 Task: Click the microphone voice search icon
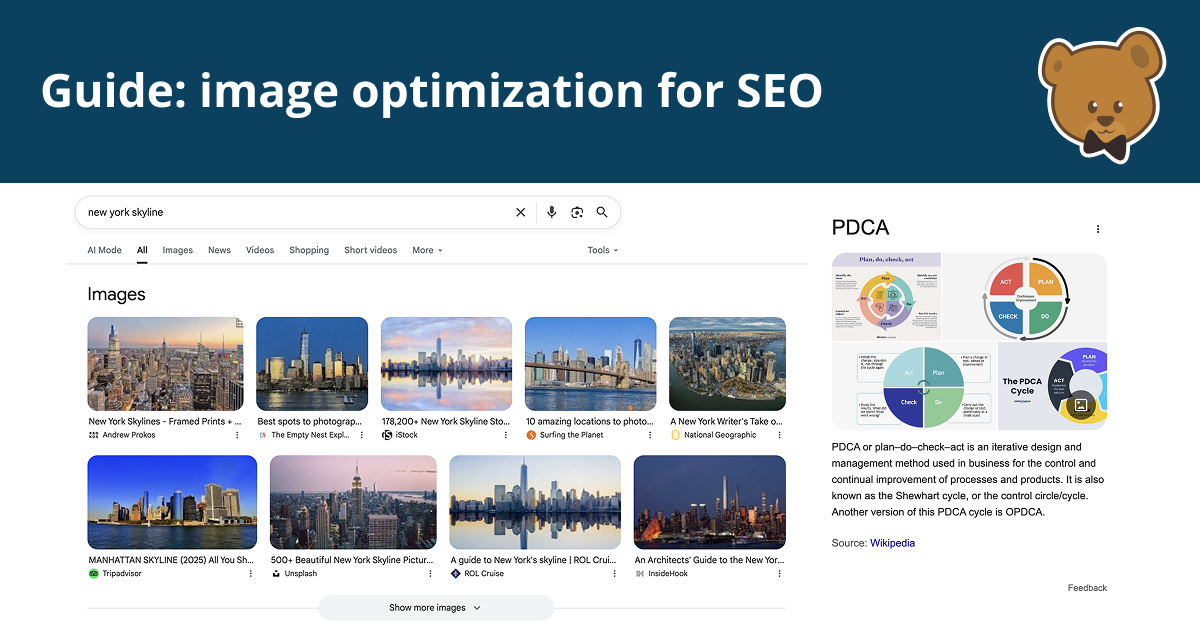(551, 212)
